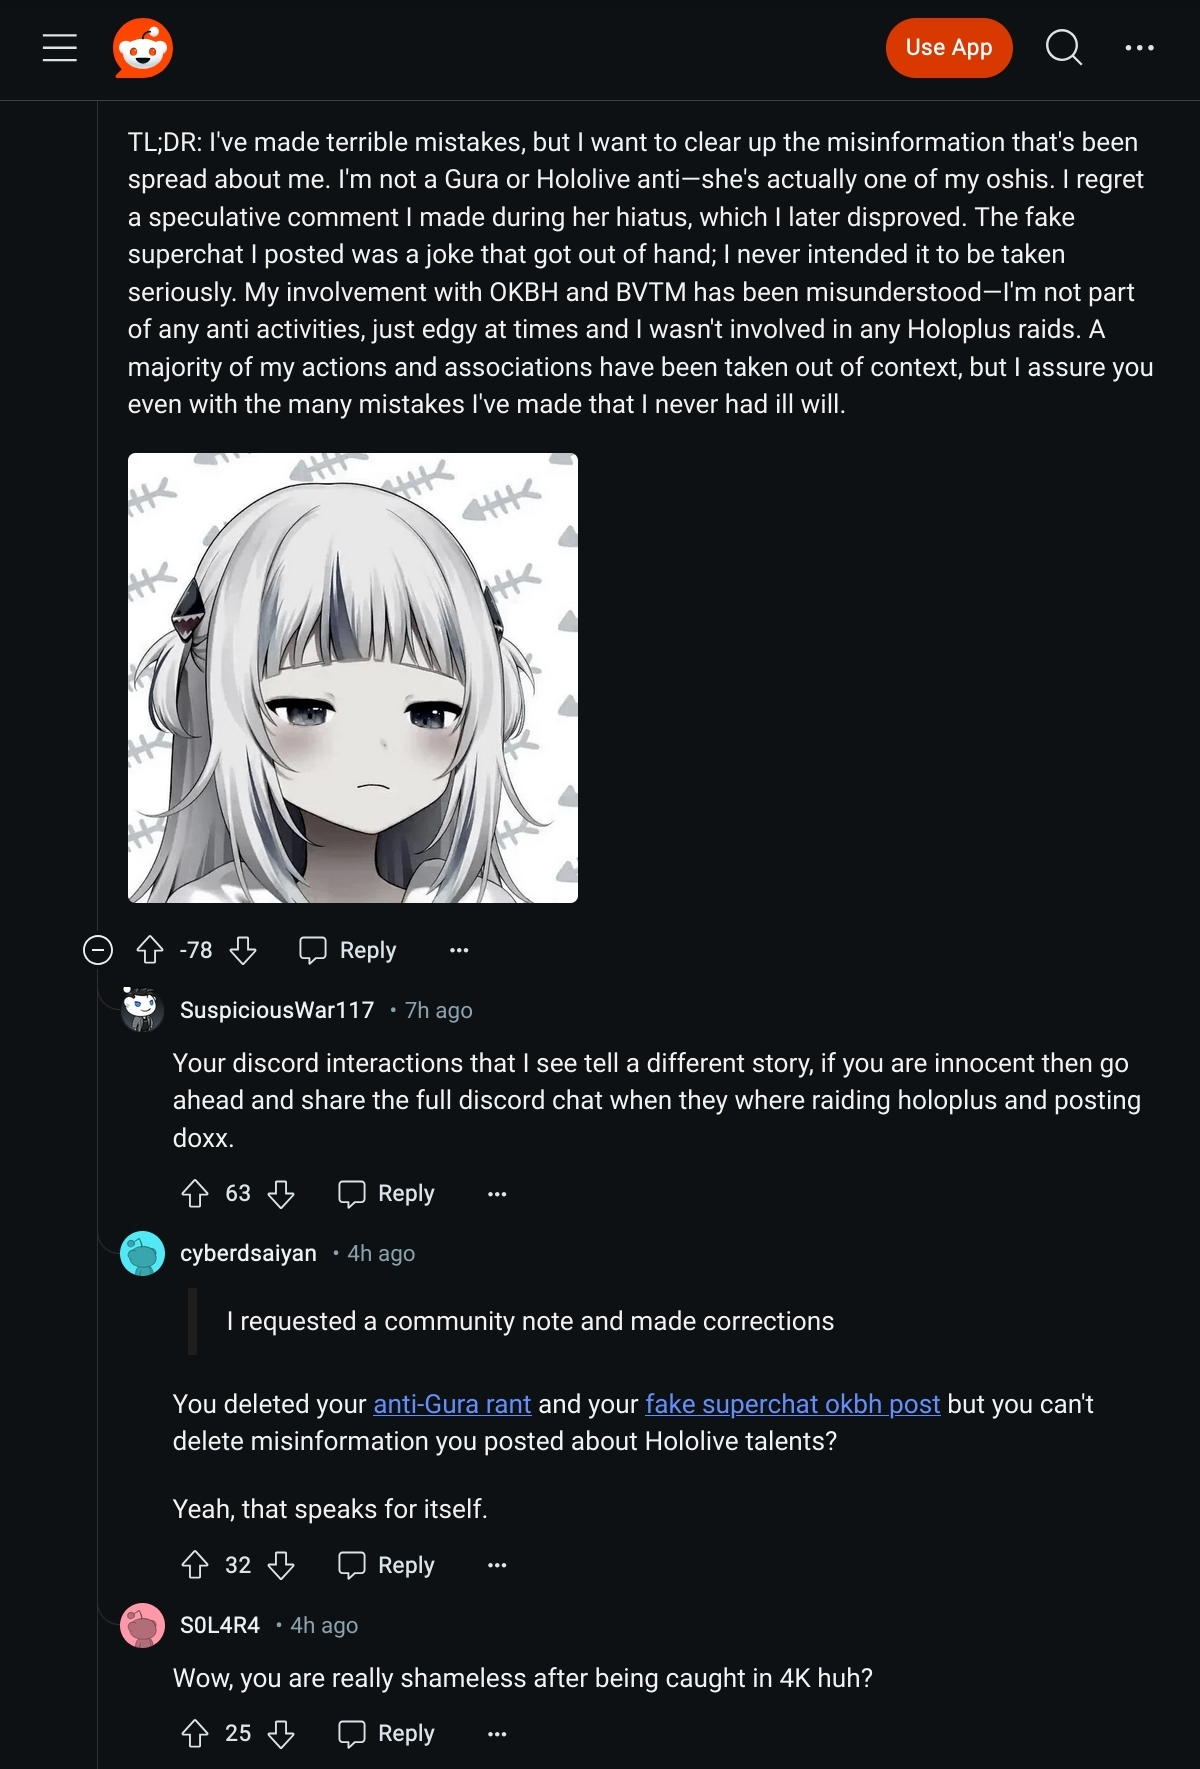This screenshot has width=1200, height=1769.
Task: Downvote SuspiciousWar117's comment
Action: 281,1193
